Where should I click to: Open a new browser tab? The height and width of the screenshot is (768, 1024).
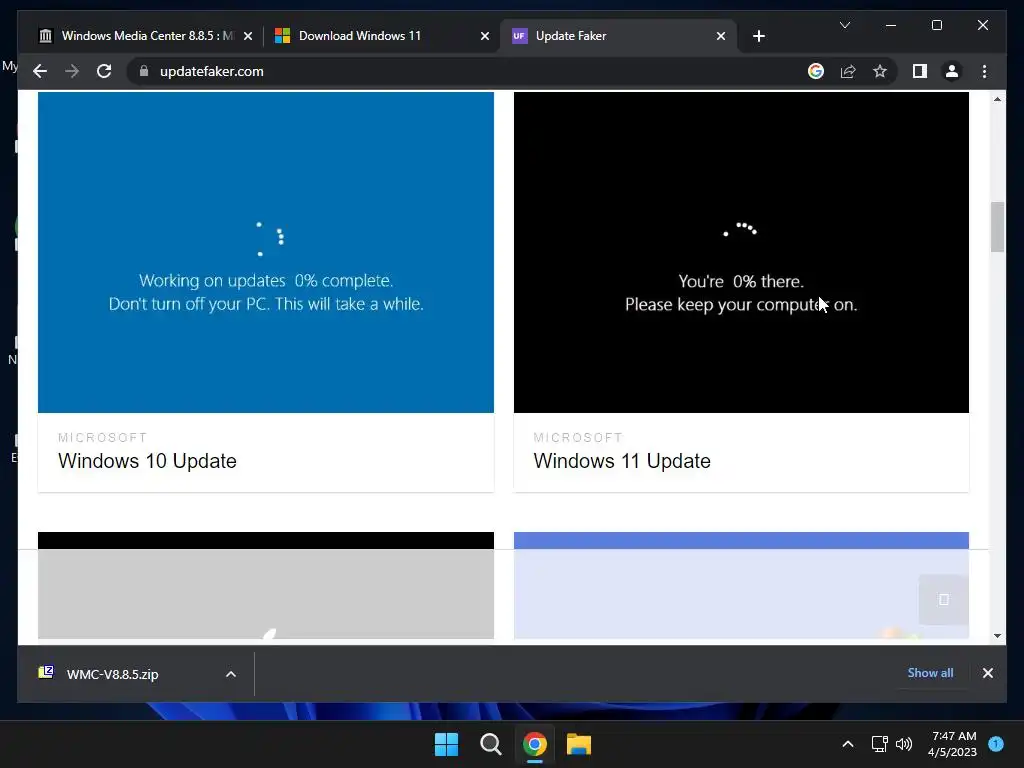(x=758, y=36)
